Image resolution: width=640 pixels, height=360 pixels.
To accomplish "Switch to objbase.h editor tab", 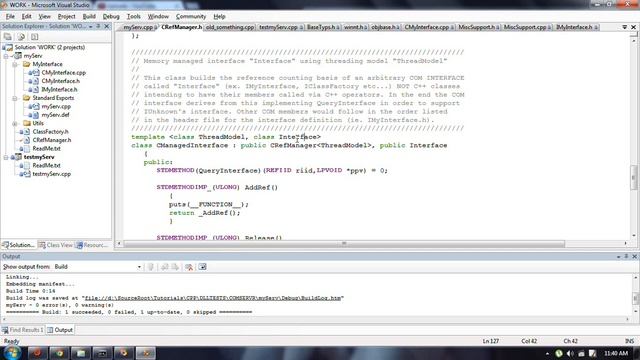I will [x=385, y=27].
